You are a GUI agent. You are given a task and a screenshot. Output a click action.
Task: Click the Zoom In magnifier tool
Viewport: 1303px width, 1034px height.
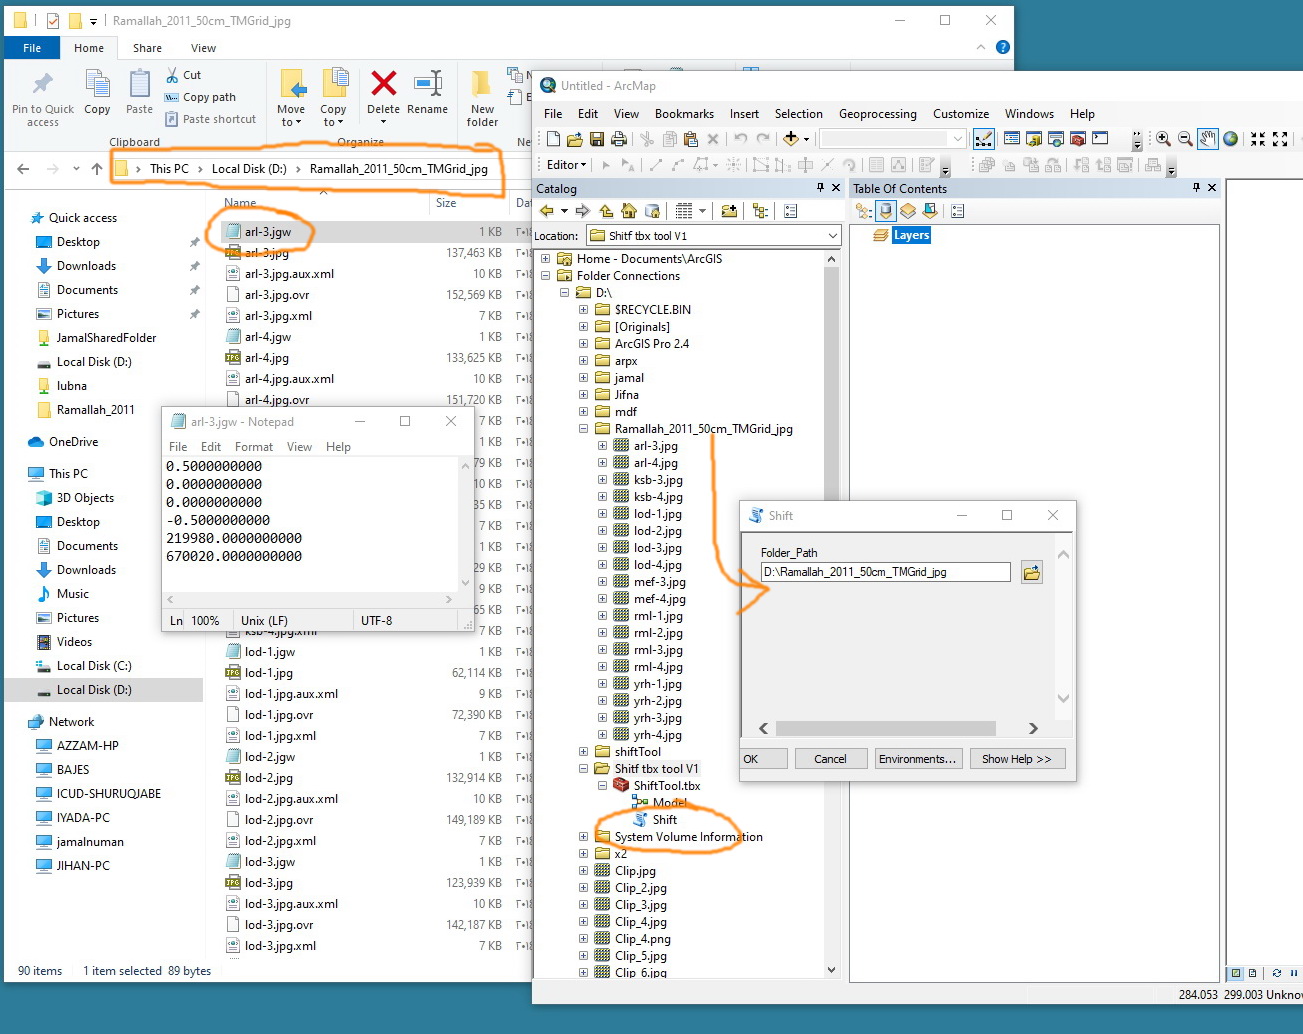[1163, 139]
